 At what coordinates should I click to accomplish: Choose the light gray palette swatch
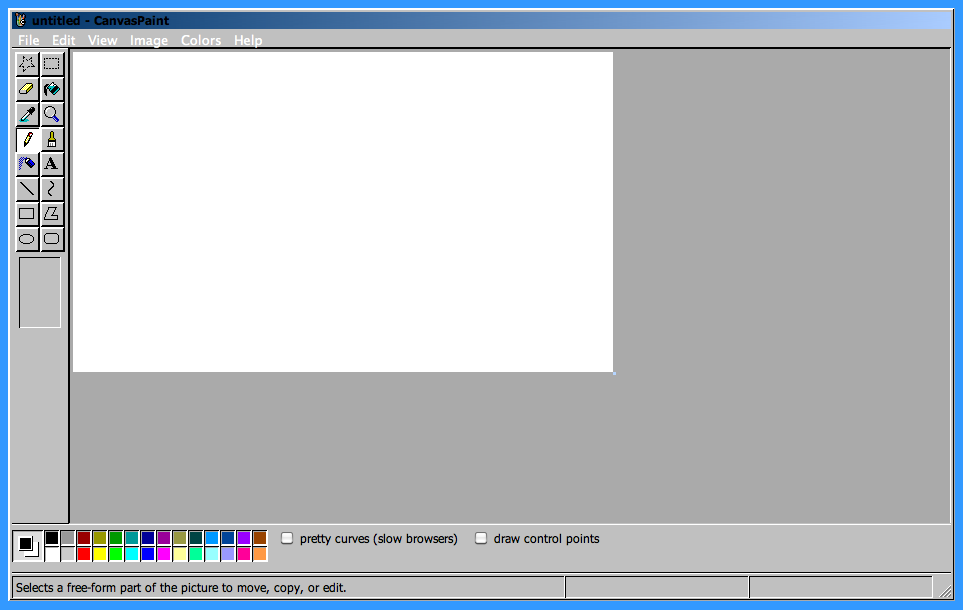point(68,554)
